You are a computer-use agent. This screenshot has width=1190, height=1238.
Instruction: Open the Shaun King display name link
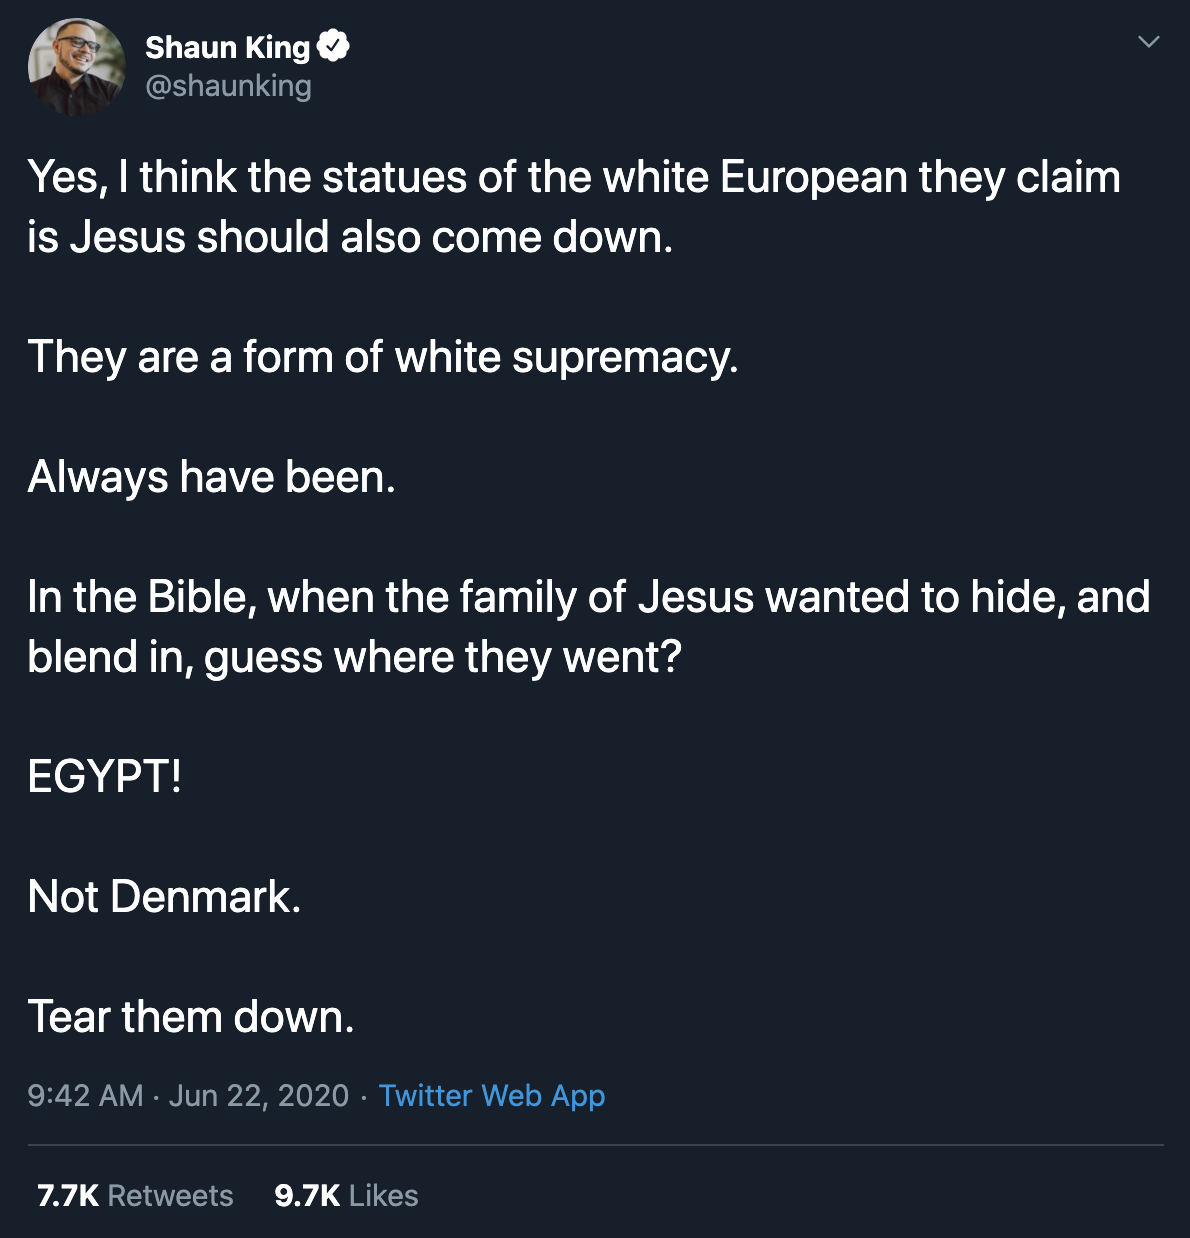pyautogui.click(x=227, y=47)
